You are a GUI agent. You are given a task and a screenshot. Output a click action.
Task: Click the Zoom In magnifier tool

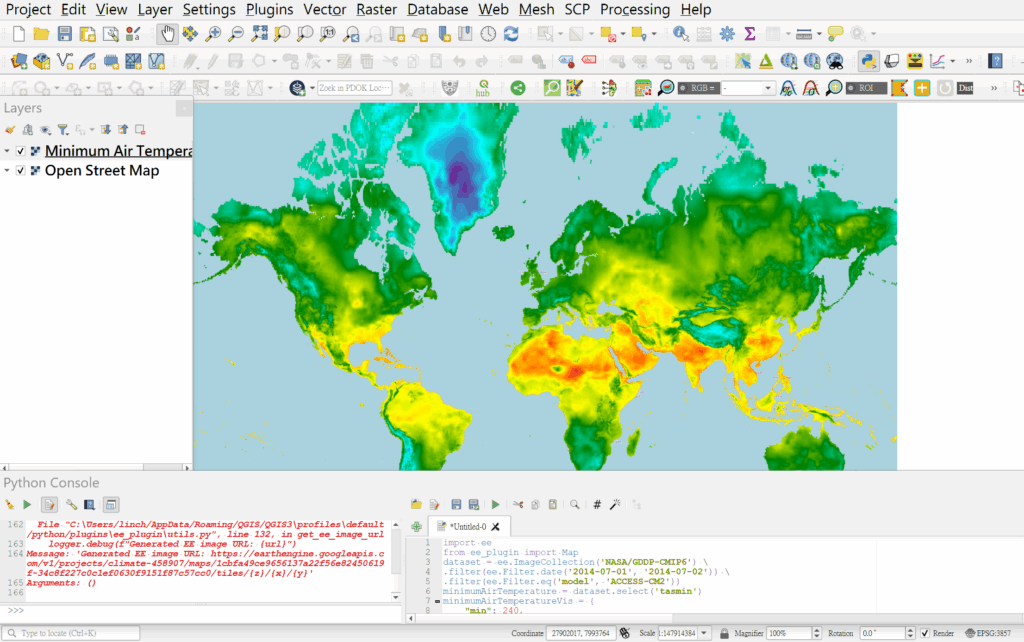213,34
